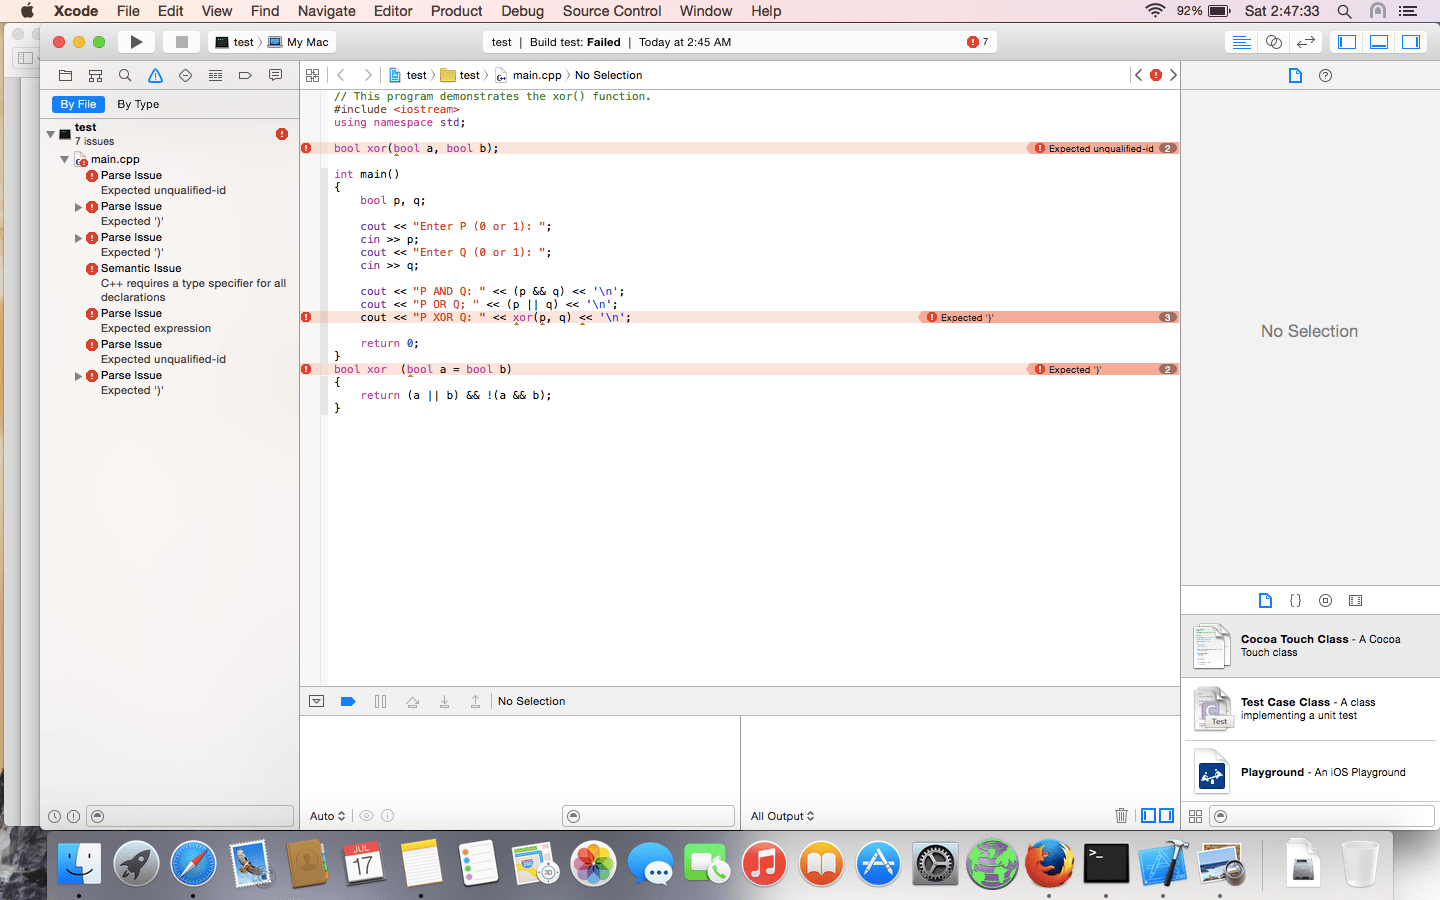Show only the variables view pane toggle

coord(1149,816)
